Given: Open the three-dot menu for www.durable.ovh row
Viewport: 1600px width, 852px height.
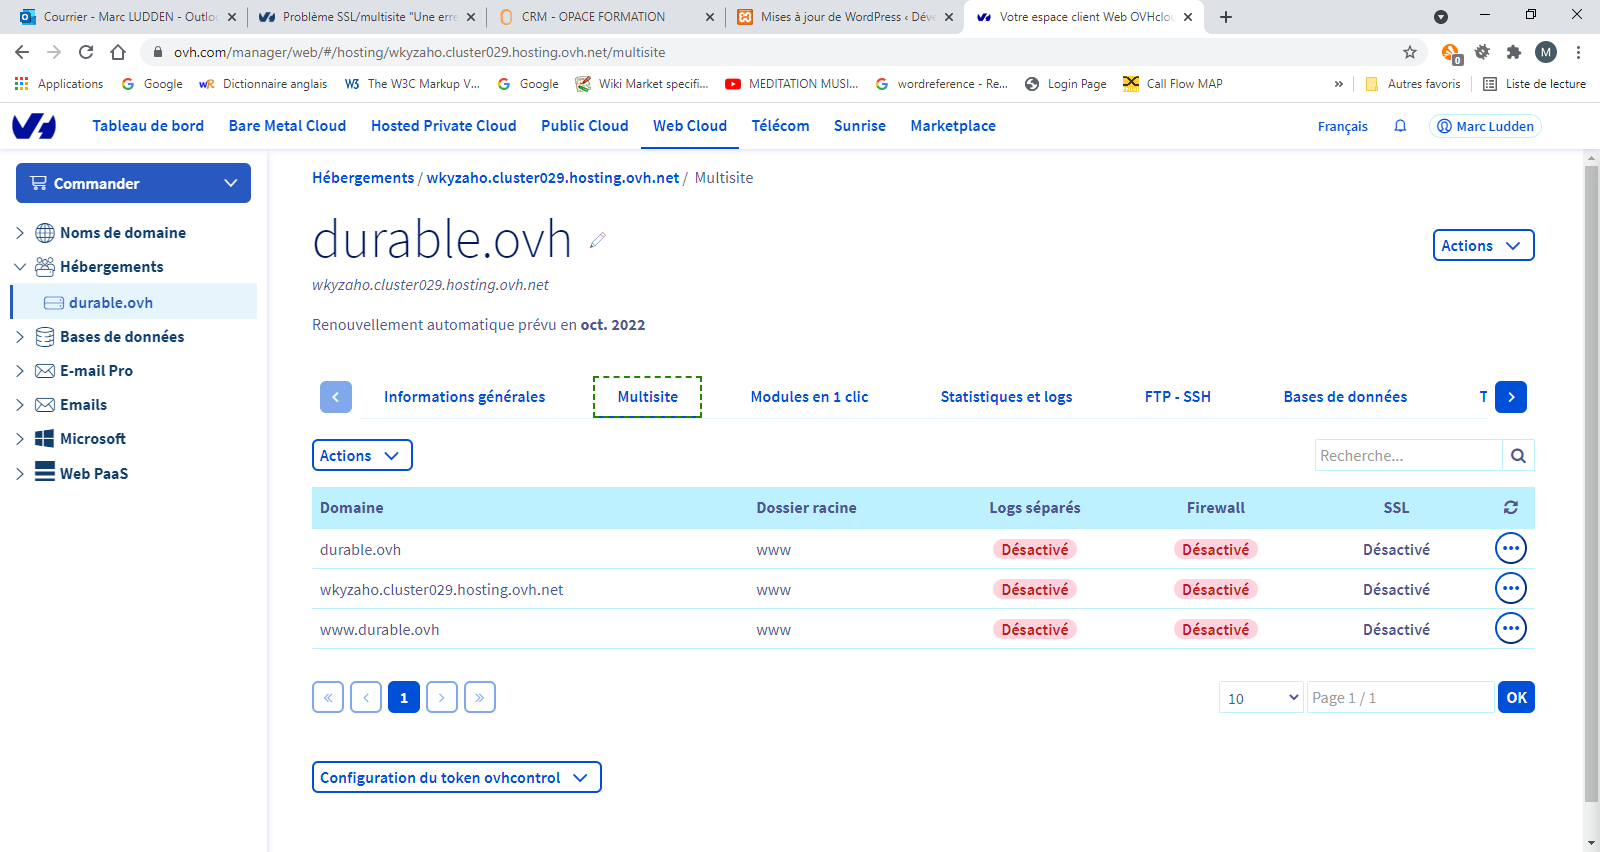Looking at the screenshot, I should [1510, 629].
